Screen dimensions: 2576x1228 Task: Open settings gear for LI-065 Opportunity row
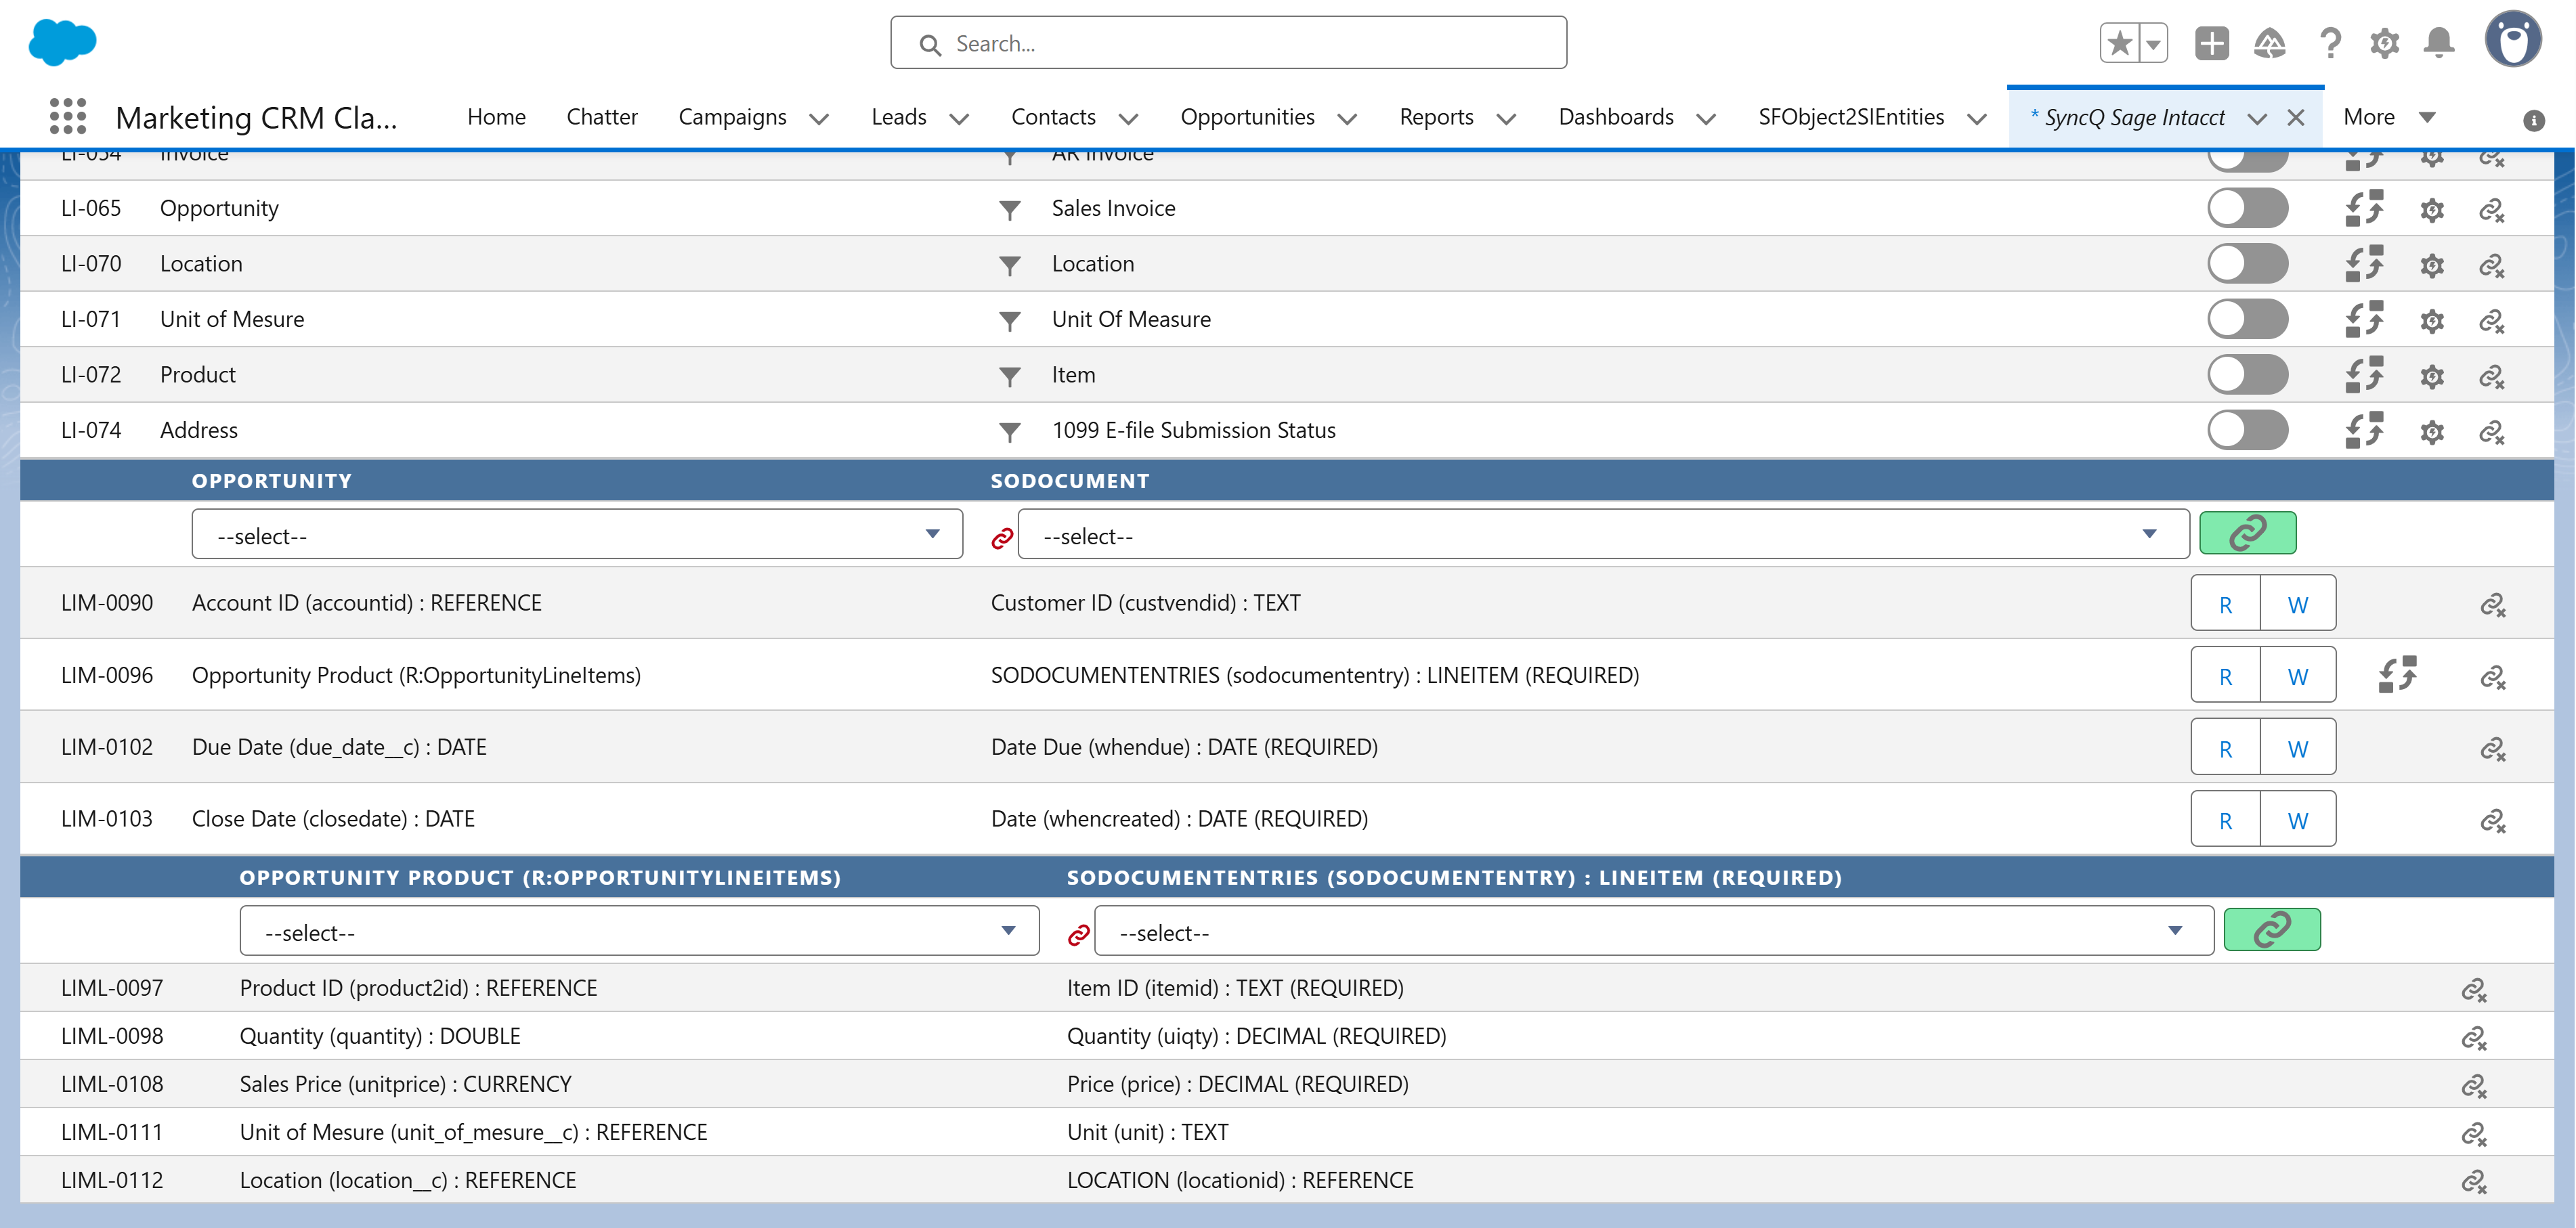point(2432,210)
